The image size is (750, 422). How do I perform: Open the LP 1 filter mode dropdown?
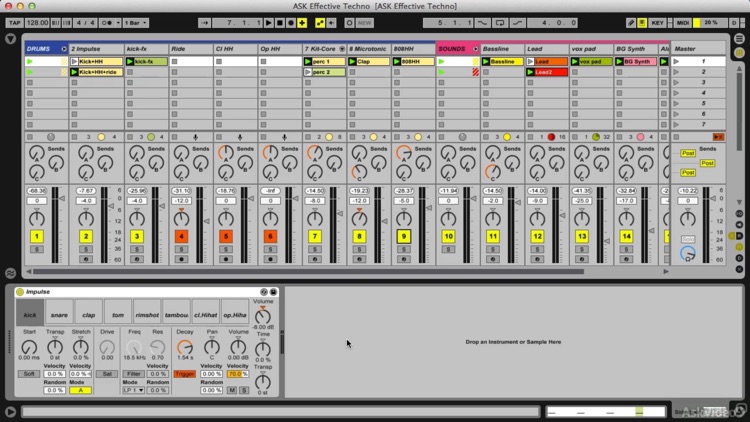pyautogui.click(x=133, y=390)
